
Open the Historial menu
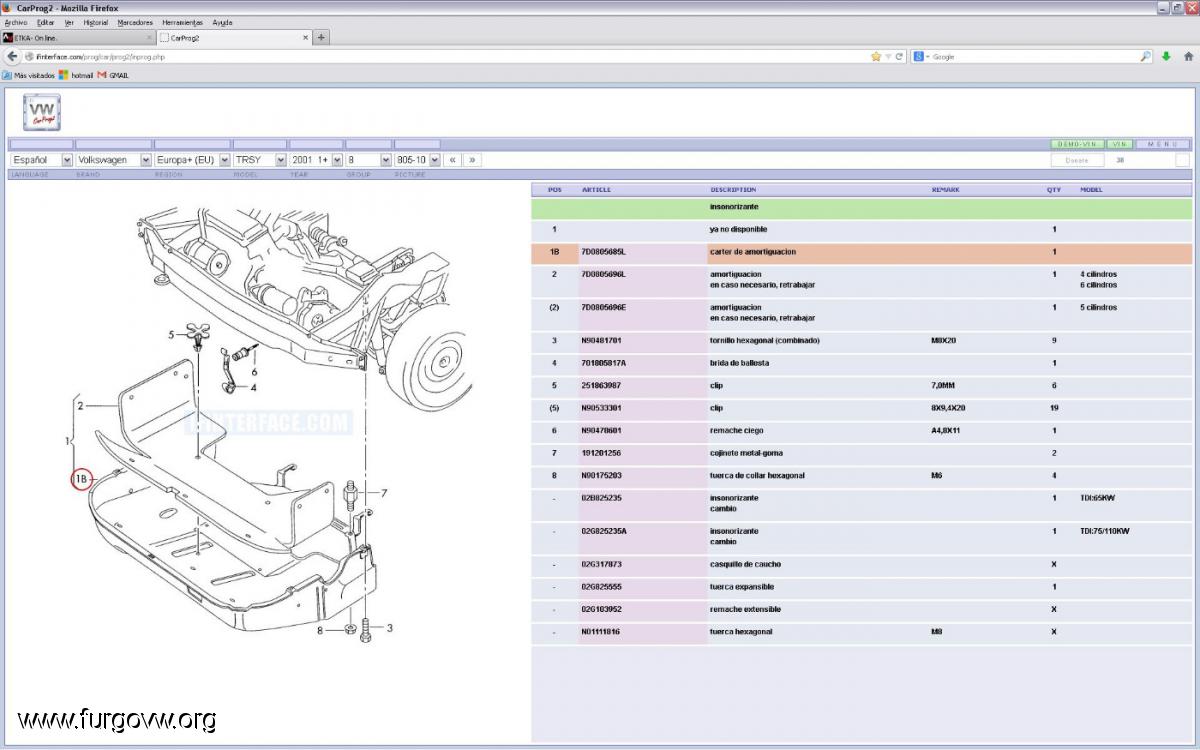(96, 22)
